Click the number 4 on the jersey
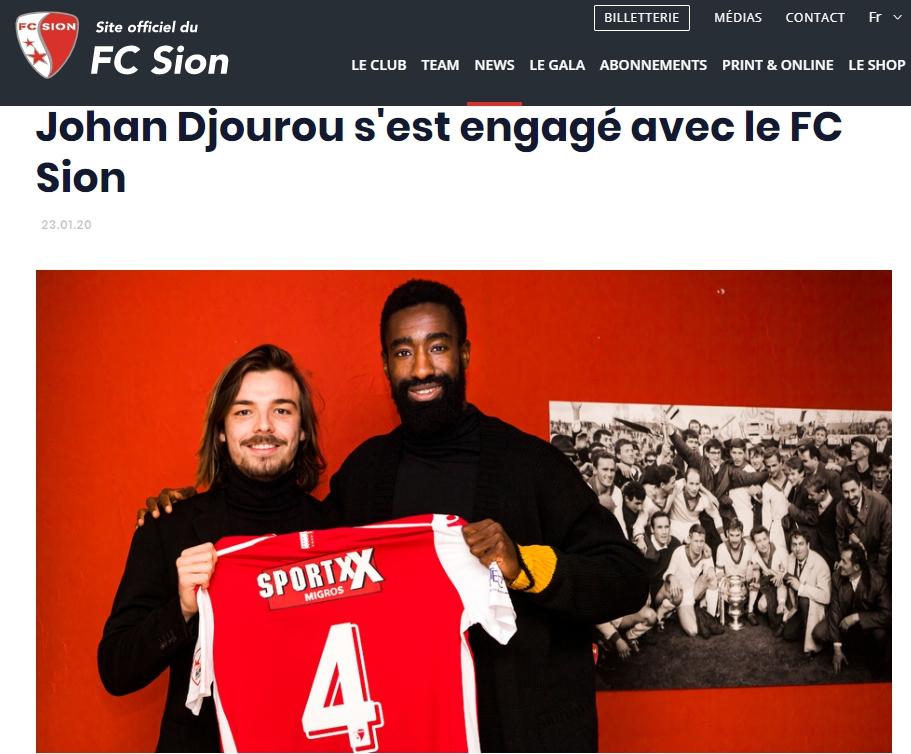911x754 pixels. tap(343, 684)
